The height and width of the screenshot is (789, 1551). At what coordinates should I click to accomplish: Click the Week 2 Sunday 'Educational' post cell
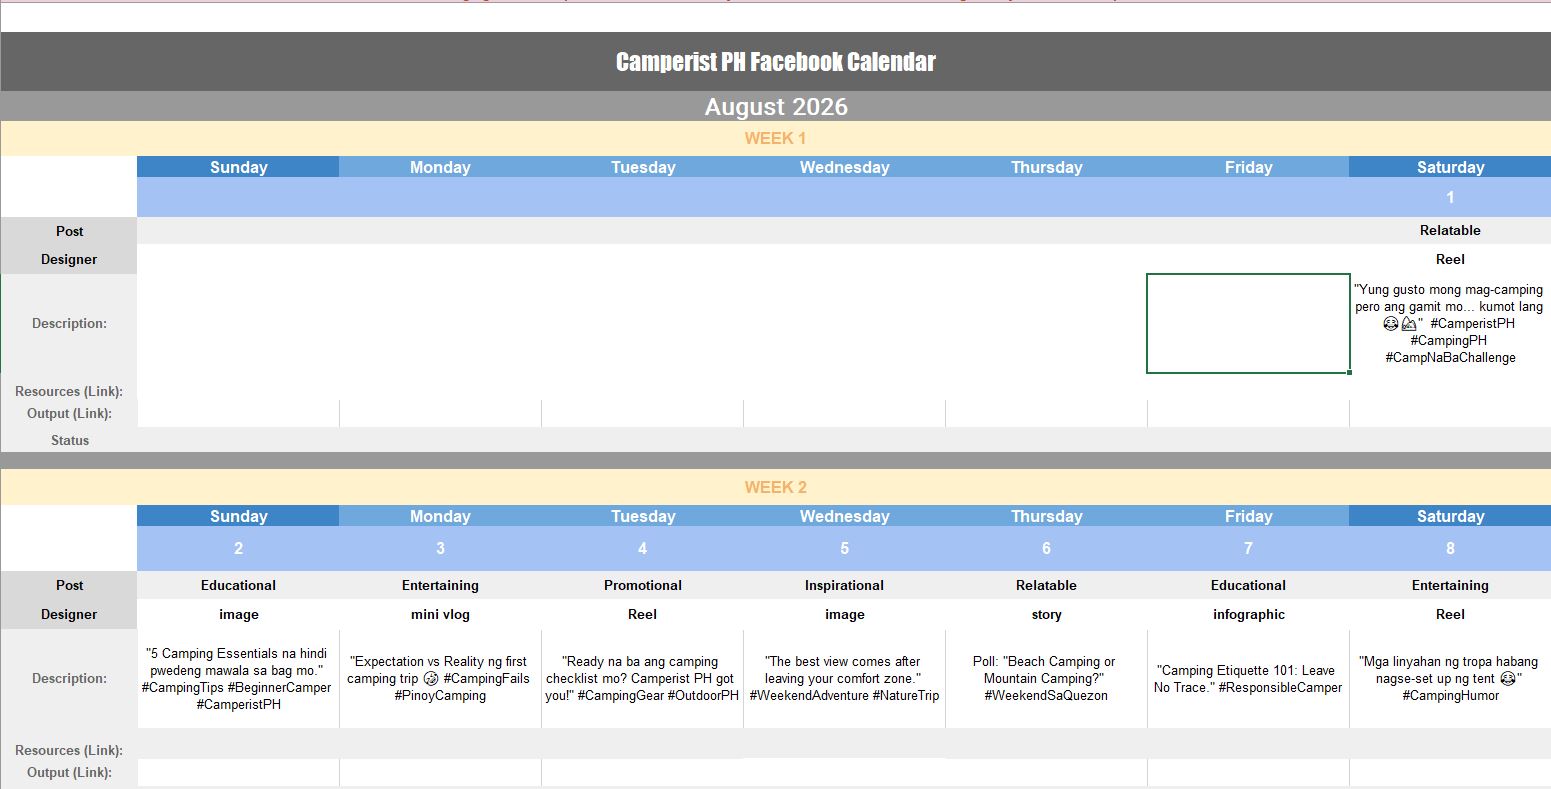(x=238, y=585)
